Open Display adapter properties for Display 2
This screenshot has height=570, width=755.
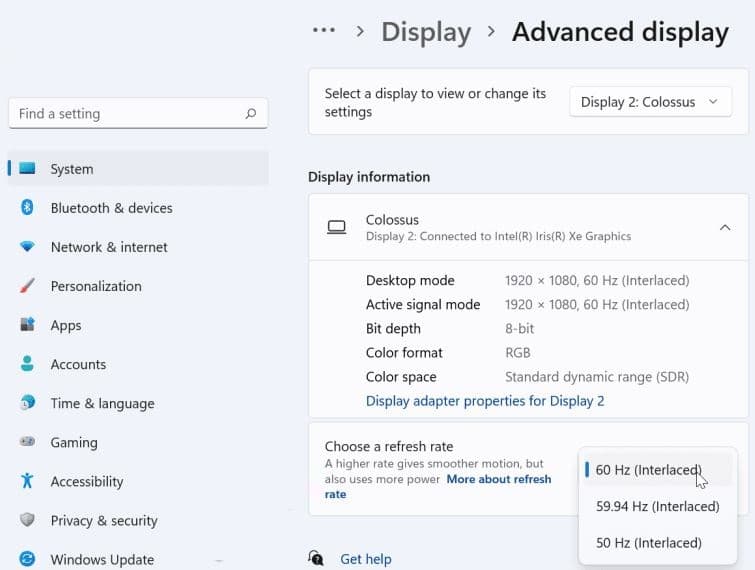pyautogui.click(x=485, y=401)
